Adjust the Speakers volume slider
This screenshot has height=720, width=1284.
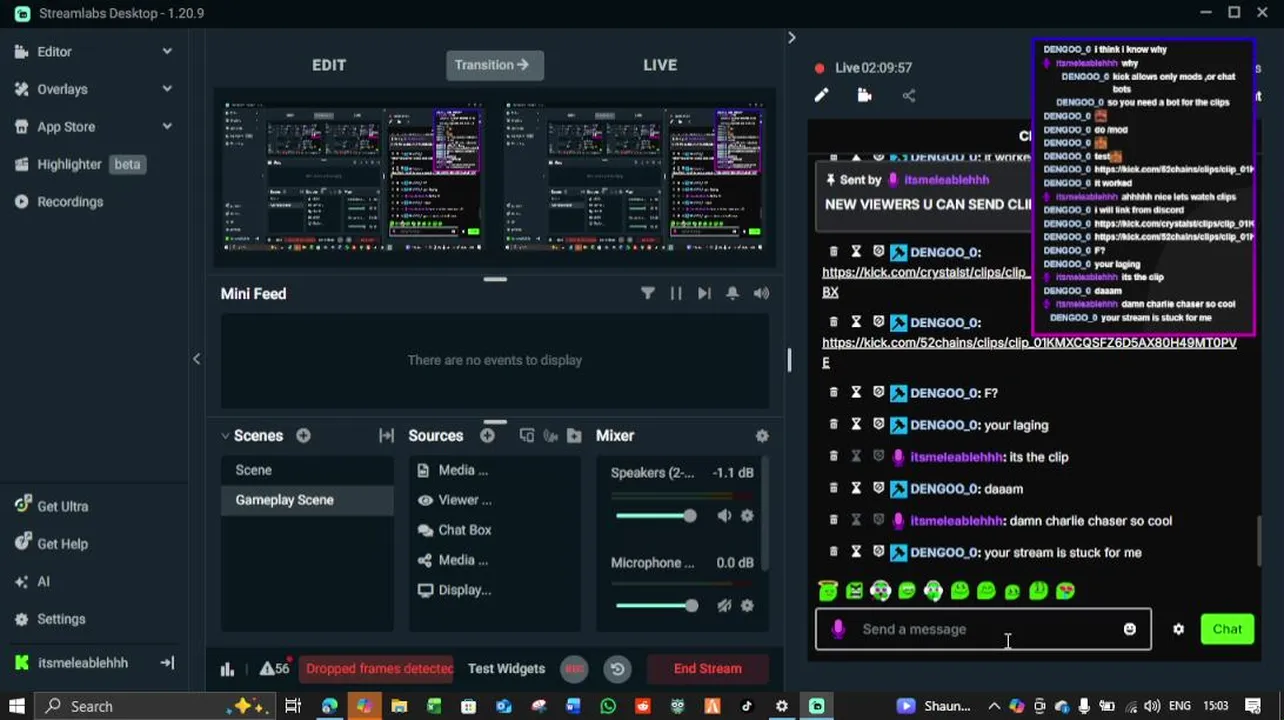tap(656, 516)
